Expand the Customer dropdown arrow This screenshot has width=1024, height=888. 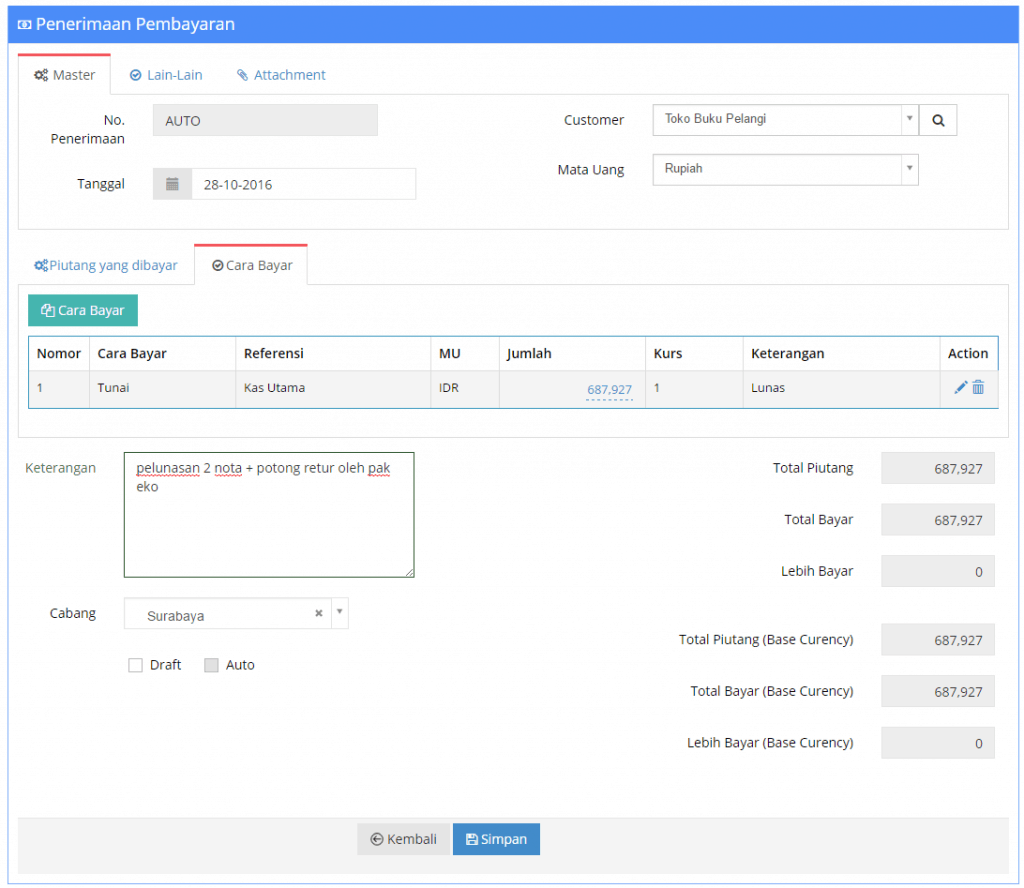[909, 119]
